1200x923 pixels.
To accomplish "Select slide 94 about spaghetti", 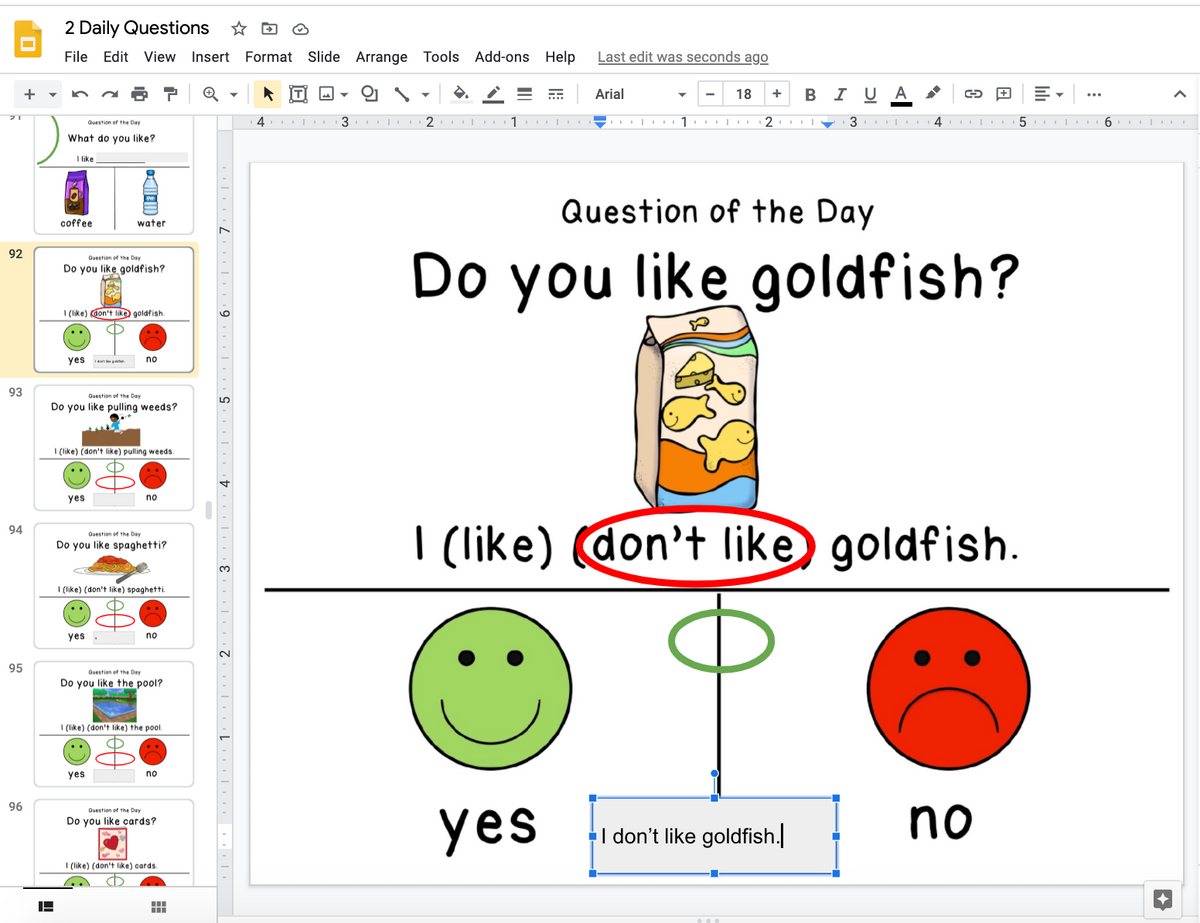I will click(113, 586).
